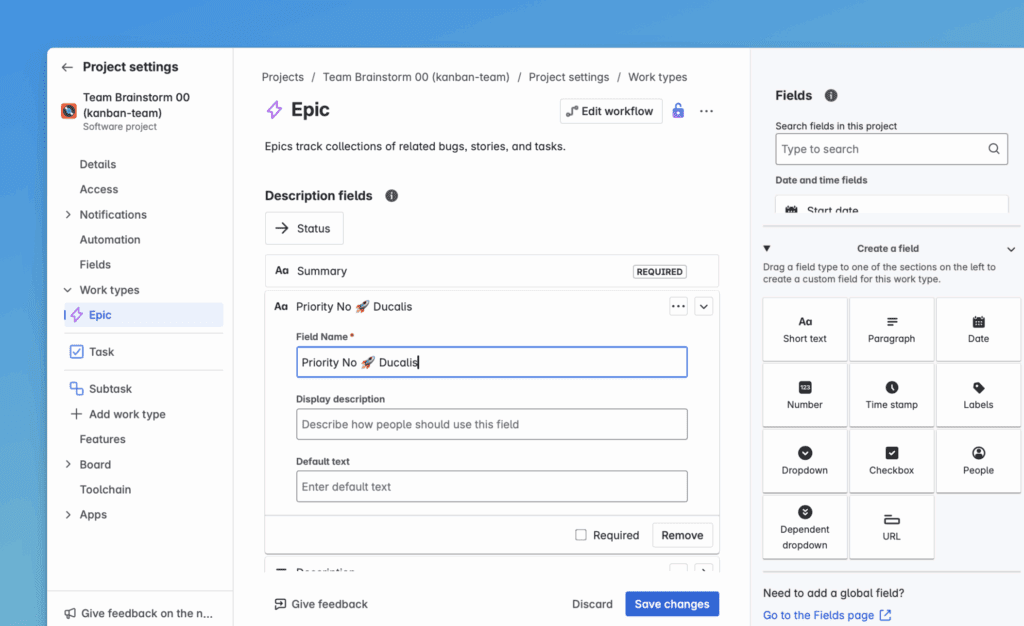This screenshot has width=1024, height=626.
Task: Open the three-dot menu beside the lock icon
Action: point(707,111)
